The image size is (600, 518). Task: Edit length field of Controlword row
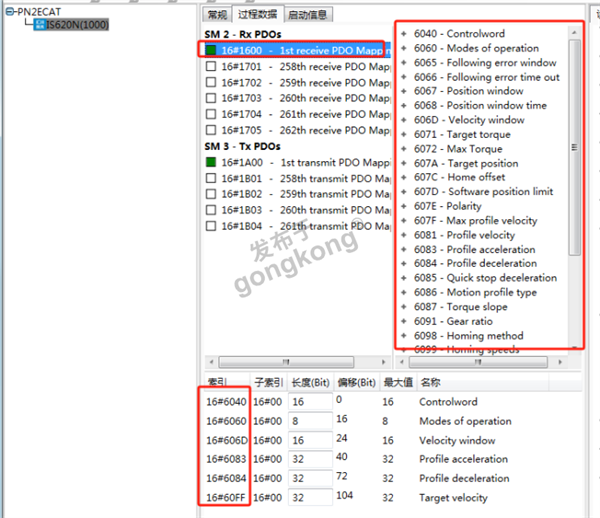click(x=310, y=402)
